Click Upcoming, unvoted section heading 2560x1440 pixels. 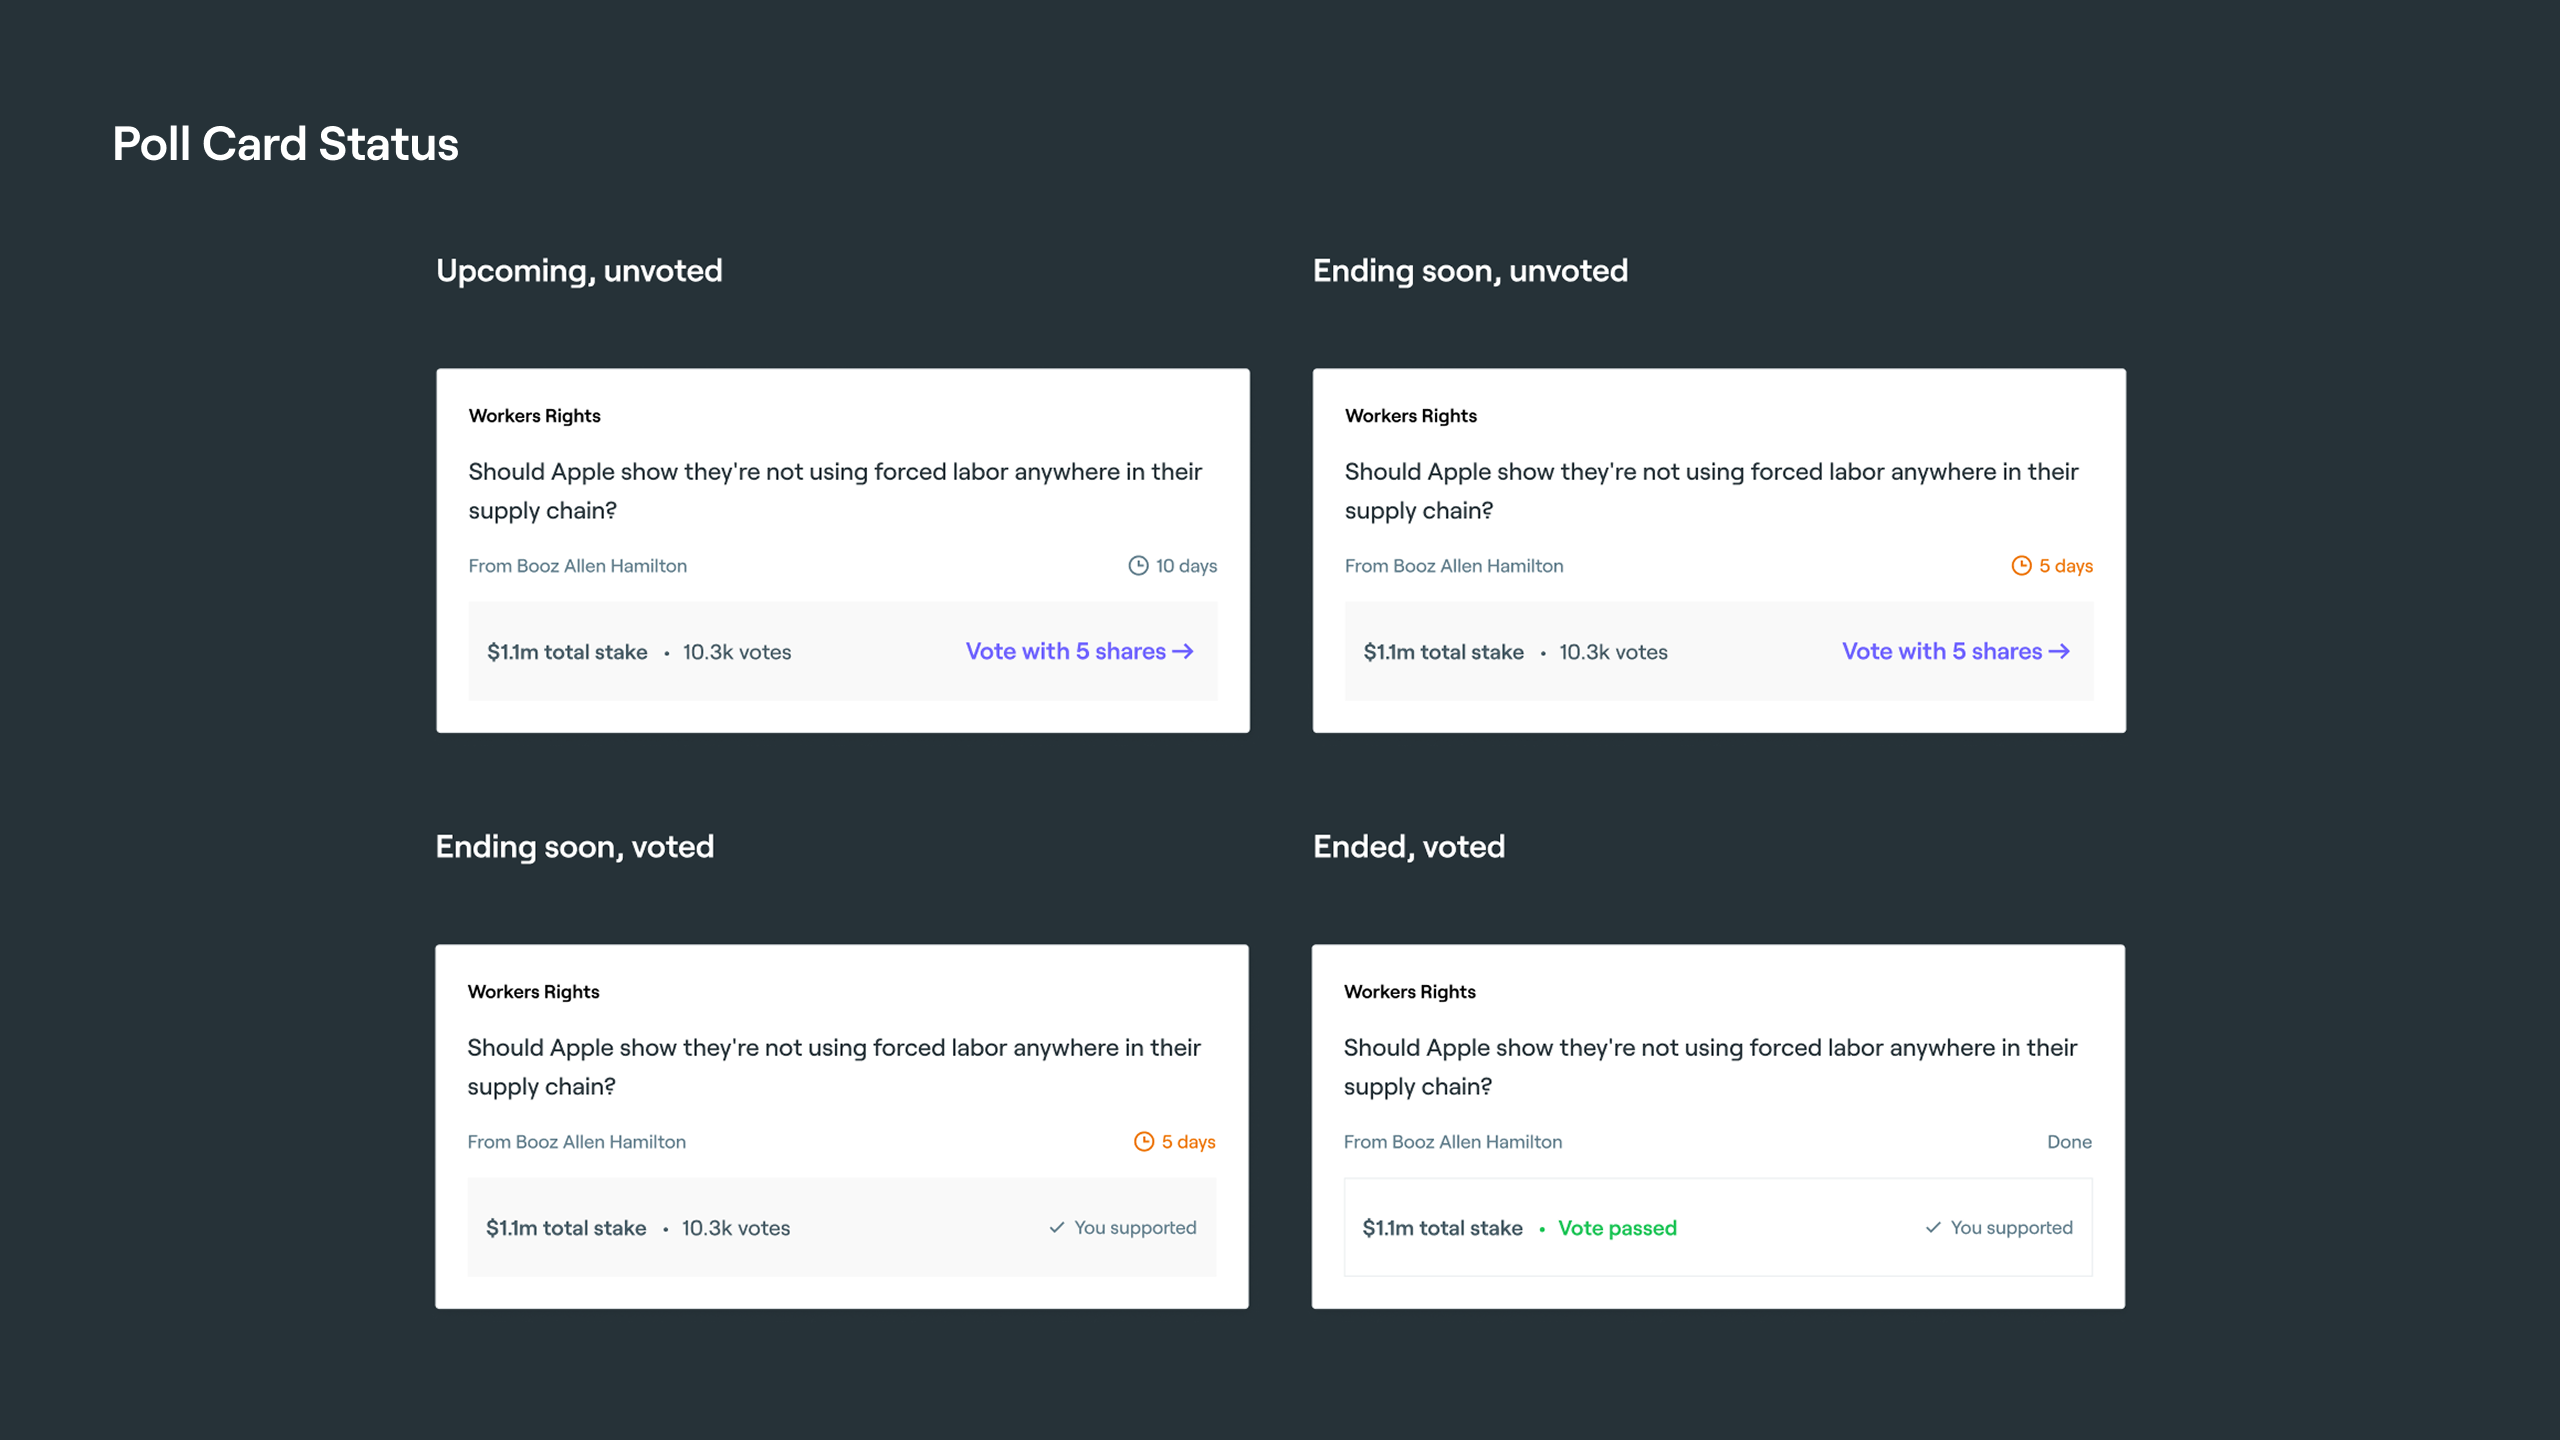tap(579, 271)
